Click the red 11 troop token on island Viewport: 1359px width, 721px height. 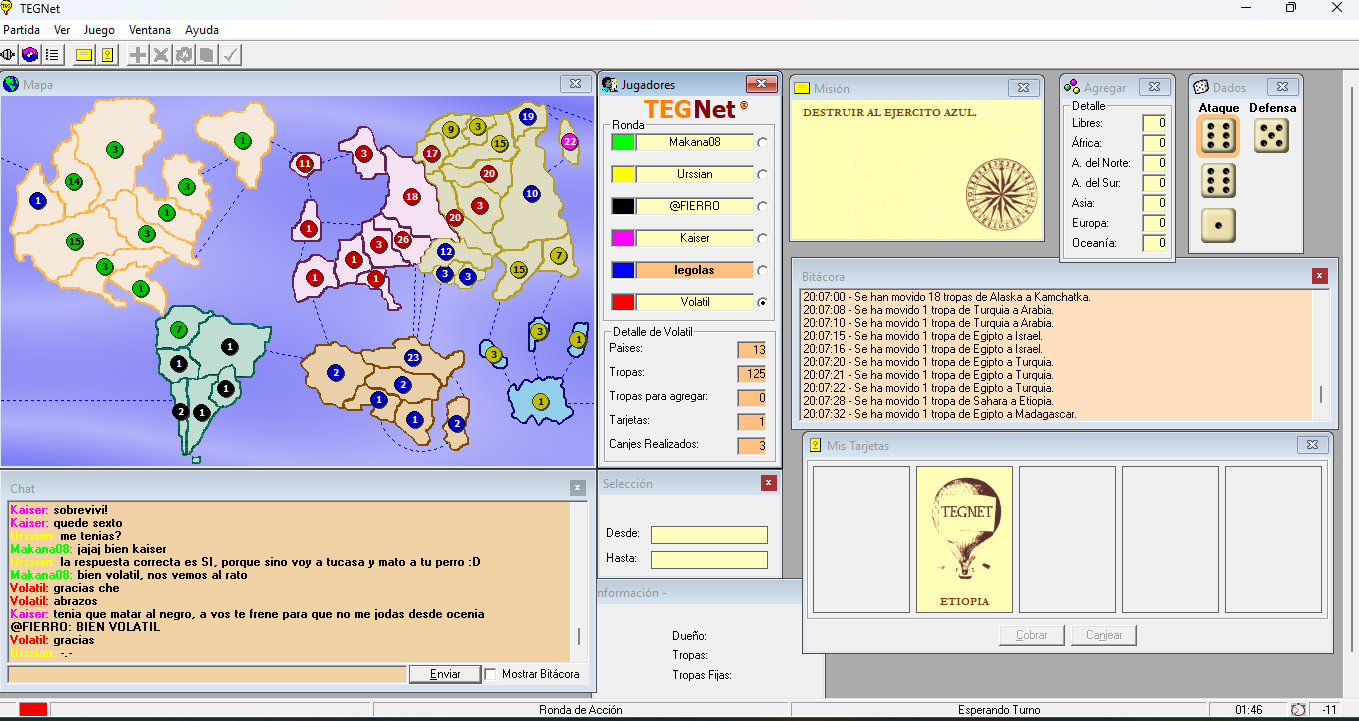304,163
